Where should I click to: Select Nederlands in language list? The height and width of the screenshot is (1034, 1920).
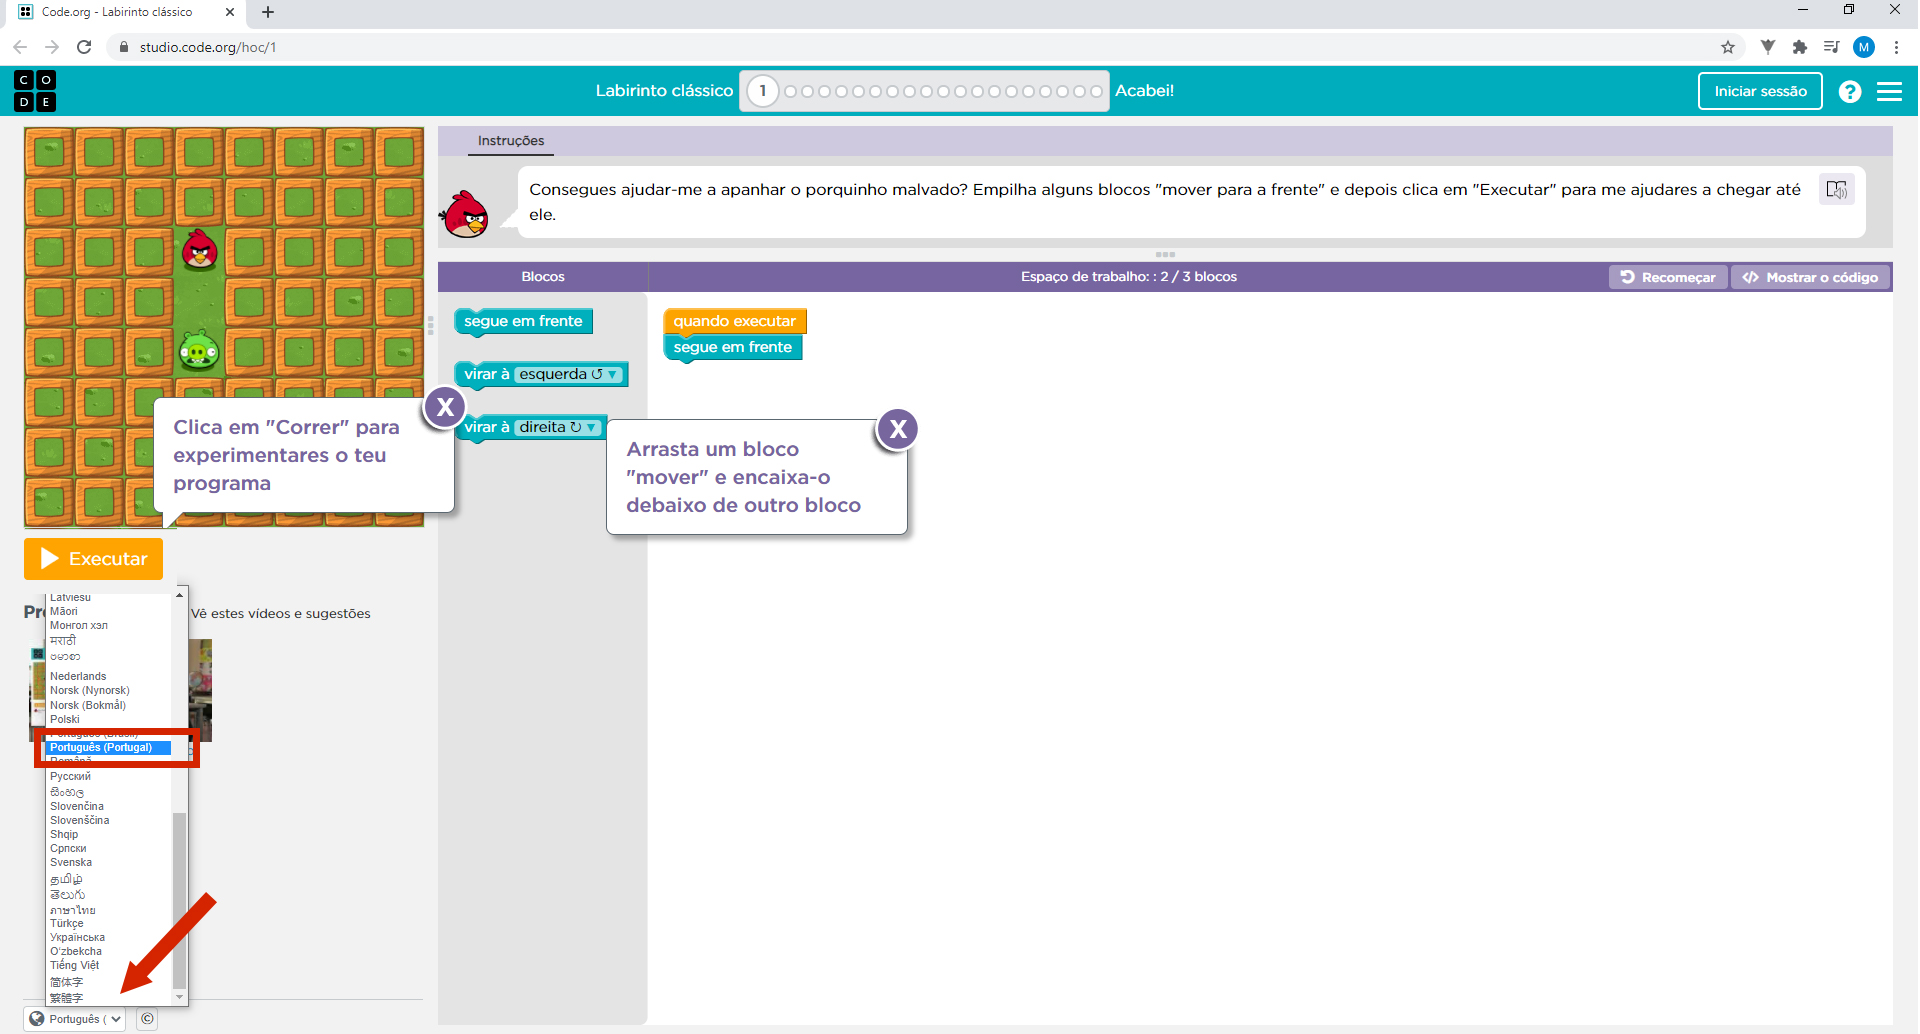[78, 676]
